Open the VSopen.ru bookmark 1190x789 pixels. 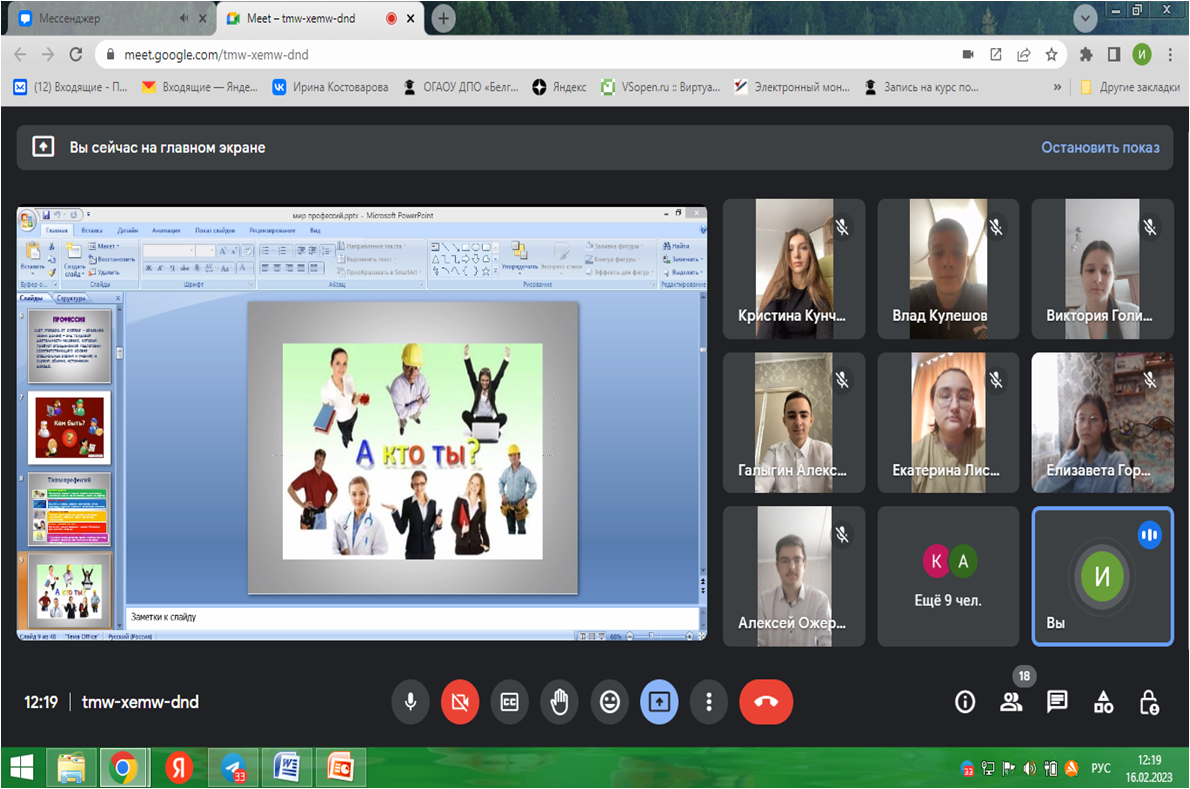pos(660,87)
